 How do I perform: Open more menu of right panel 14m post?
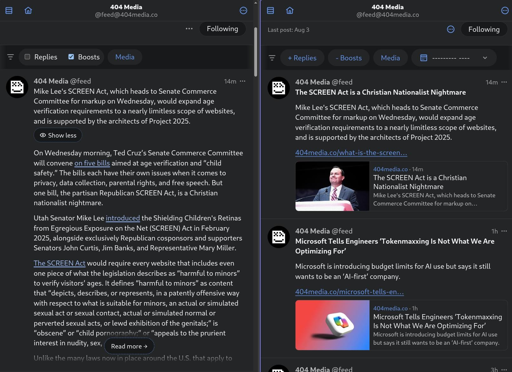tap(504, 82)
